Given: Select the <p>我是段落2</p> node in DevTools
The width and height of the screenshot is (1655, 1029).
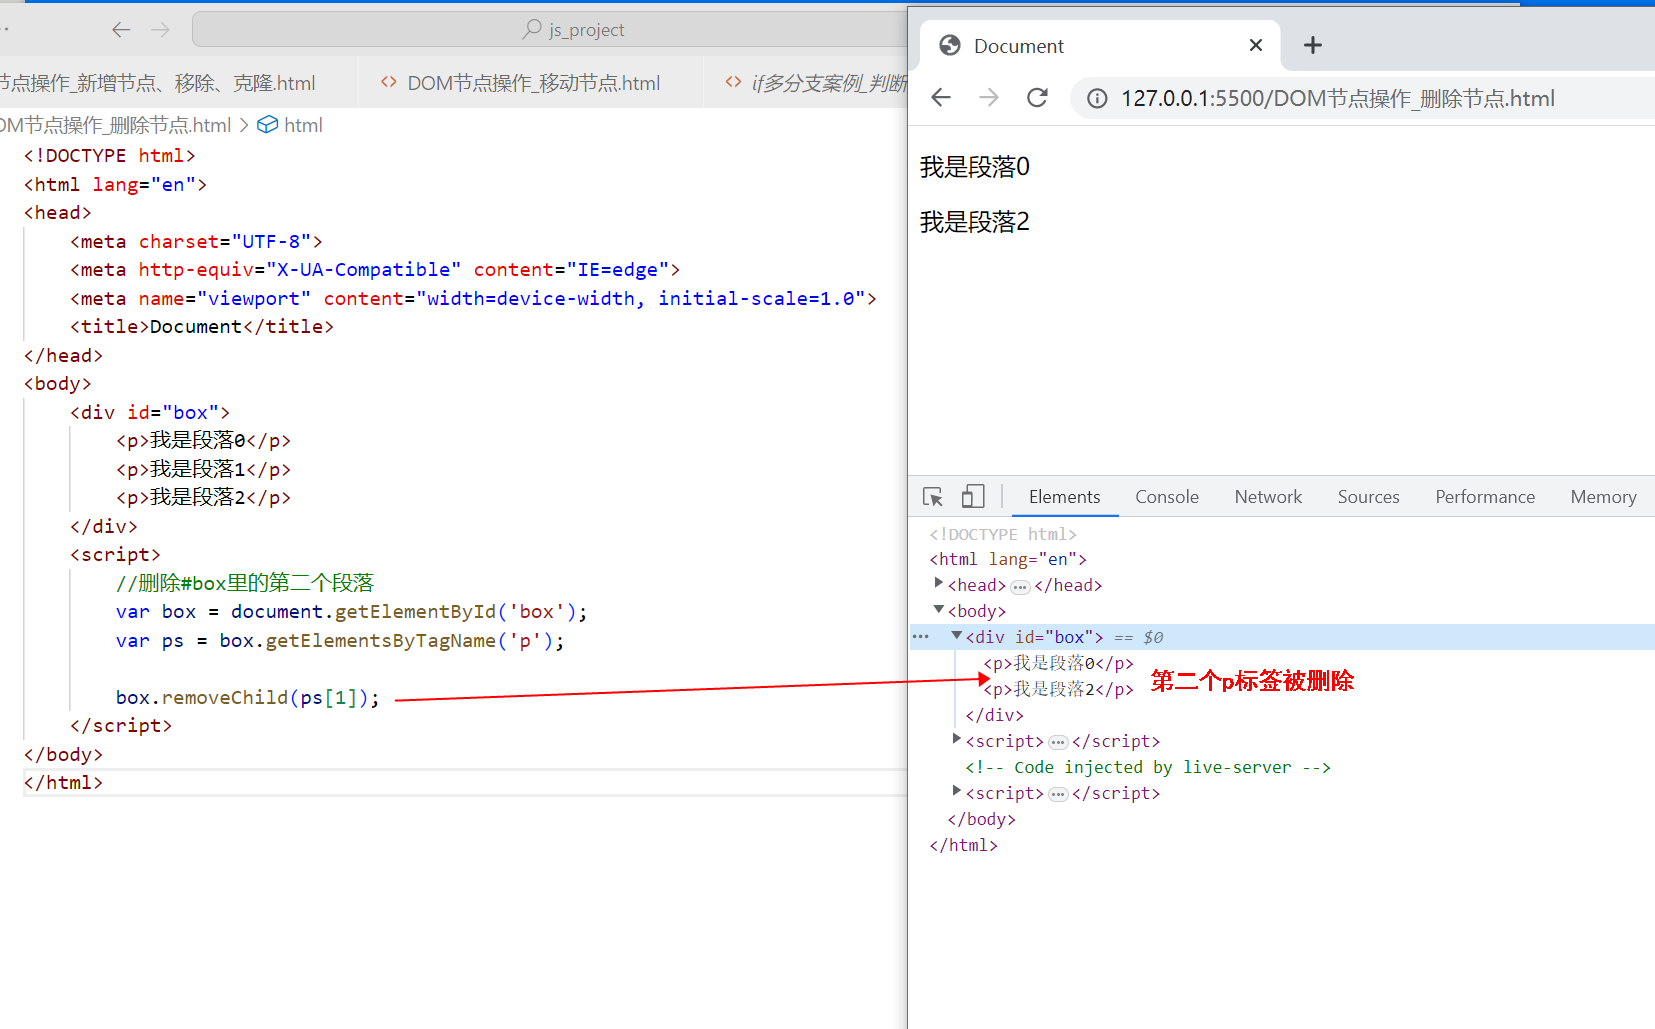Looking at the screenshot, I should [x=1058, y=689].
